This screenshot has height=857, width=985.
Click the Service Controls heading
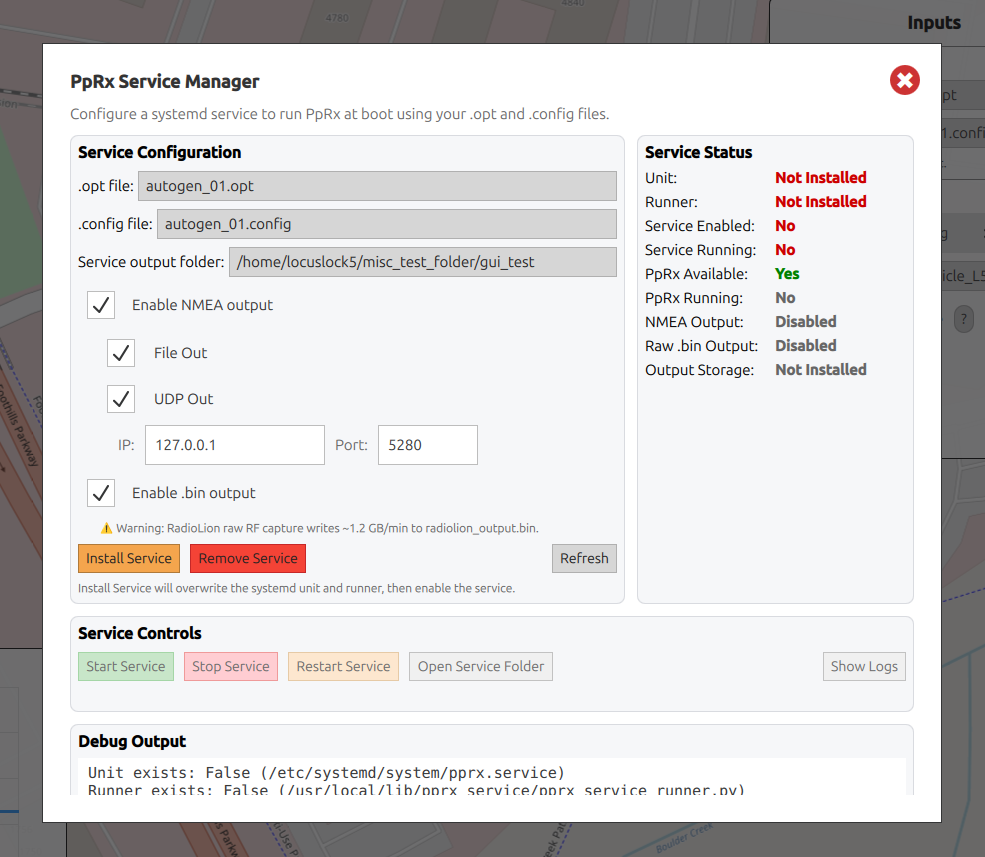tap(139, 633)
